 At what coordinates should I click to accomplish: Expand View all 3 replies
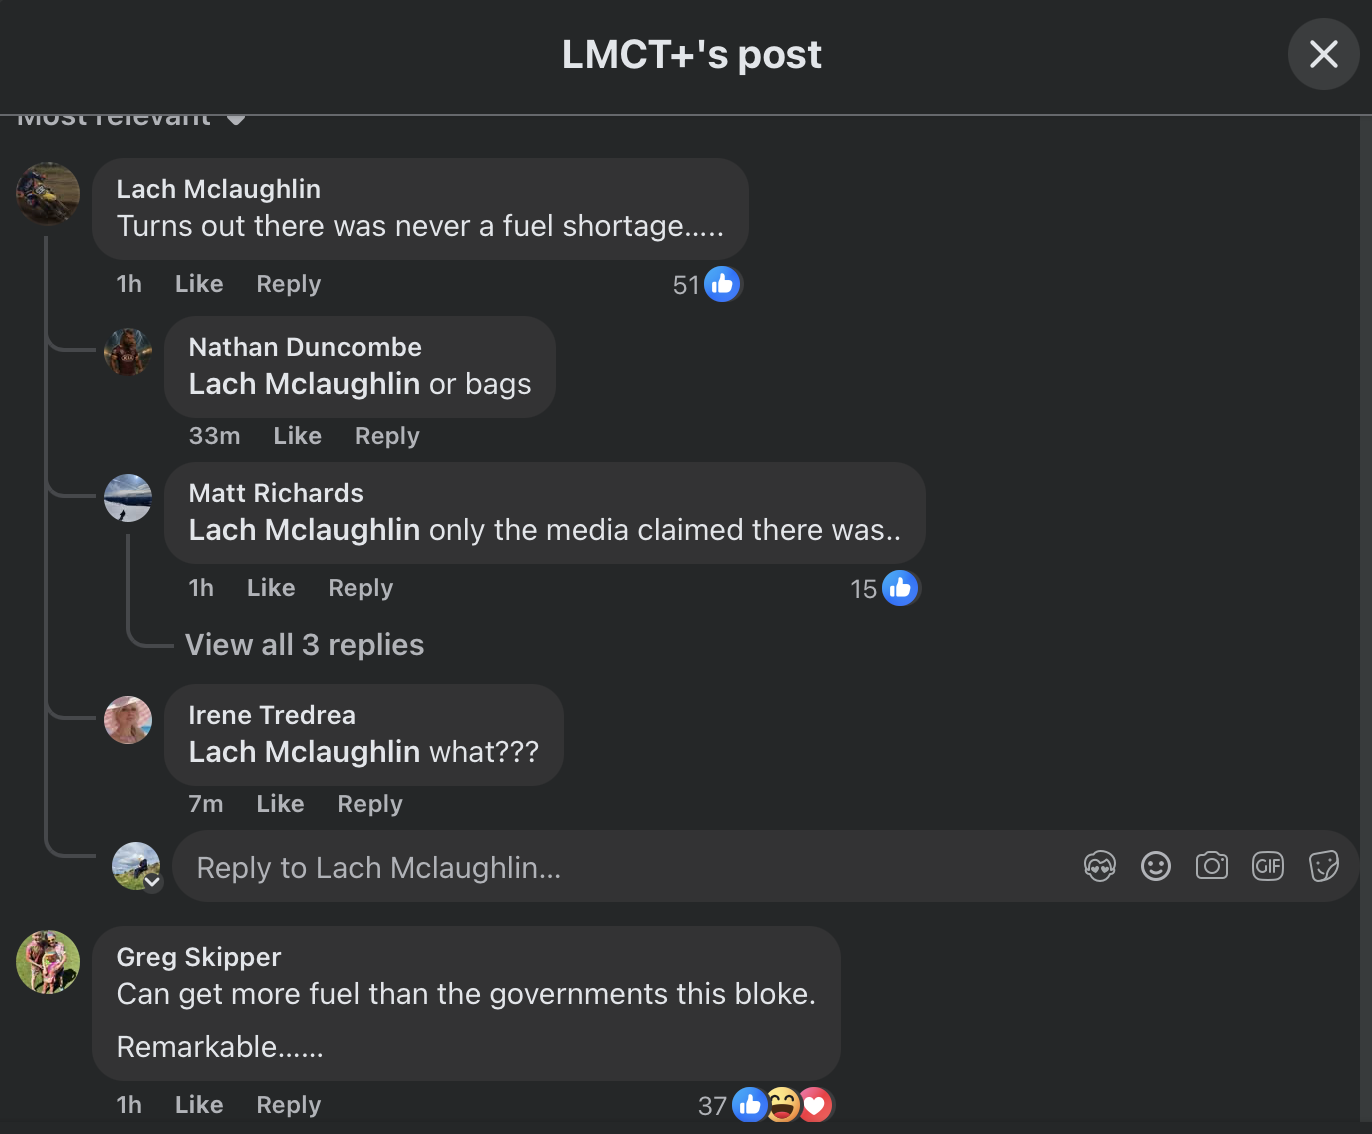coord(304,645)
